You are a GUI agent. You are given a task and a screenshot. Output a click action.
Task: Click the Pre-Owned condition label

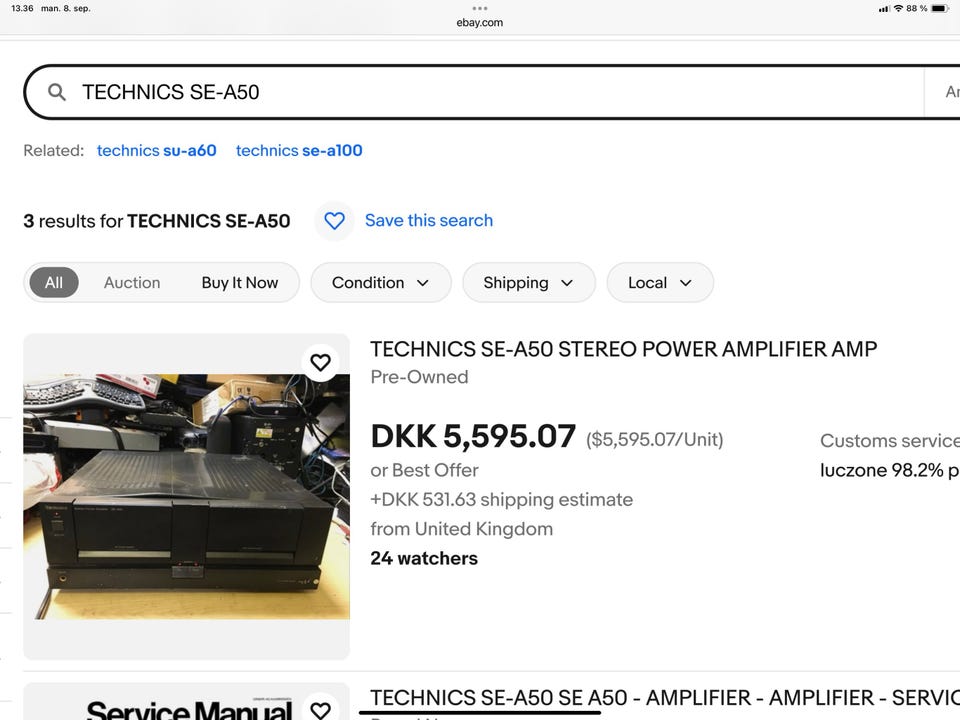[x=419, y=377]
